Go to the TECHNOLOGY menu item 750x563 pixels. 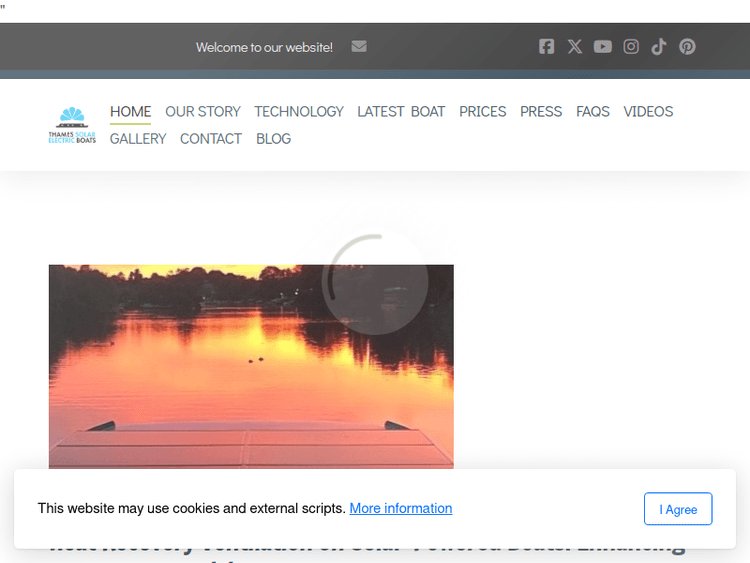click(x=298, y=112)
